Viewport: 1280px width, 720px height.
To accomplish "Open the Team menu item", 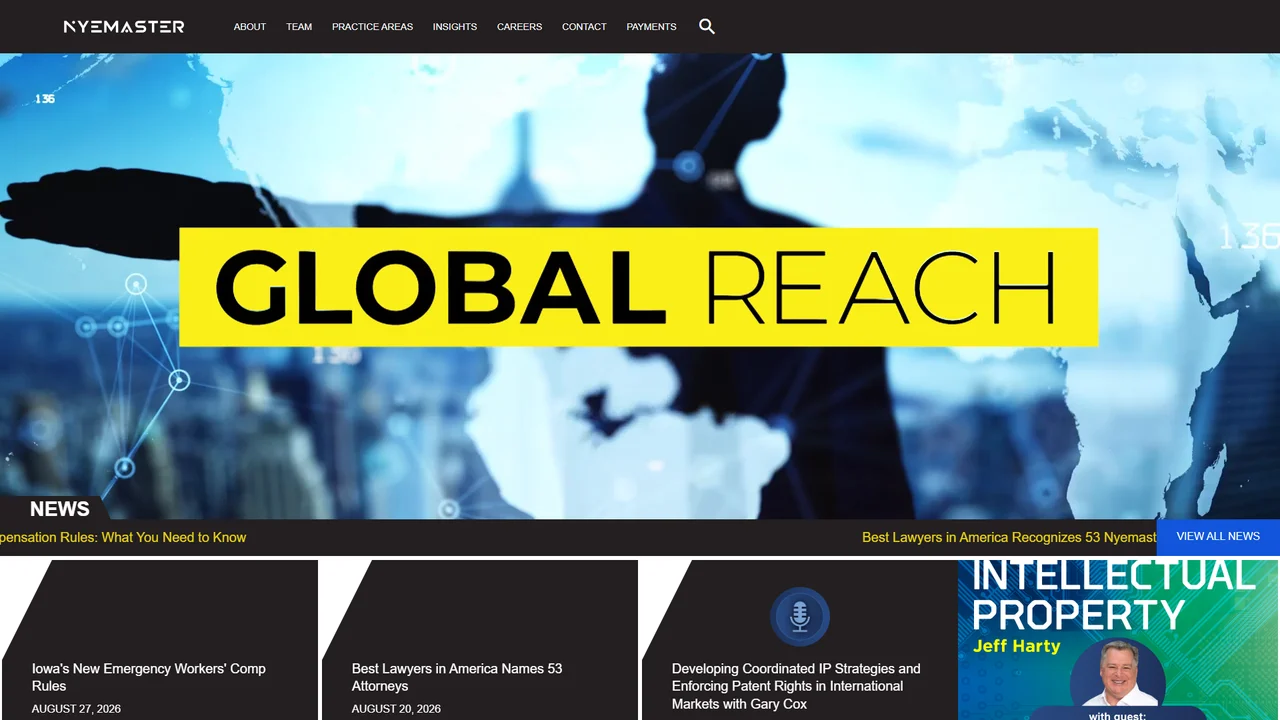I will [299, 27].
